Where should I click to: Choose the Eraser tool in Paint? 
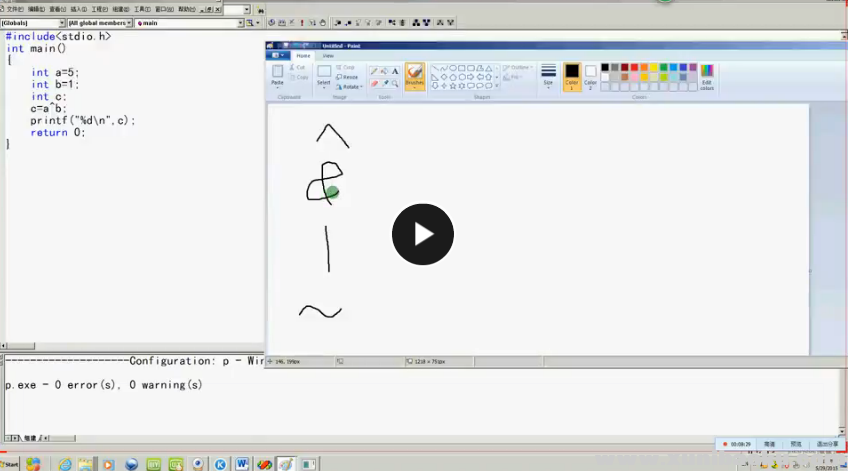click(374, 84)
